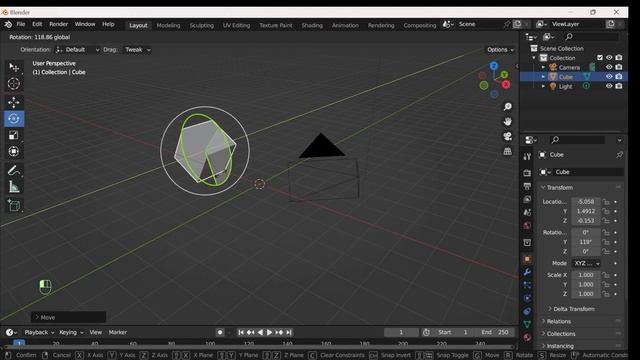Image resolution: width=640 pixels, height=360 pixels.
Task: Jump to the start frame
Action: [x=241, y=332]
